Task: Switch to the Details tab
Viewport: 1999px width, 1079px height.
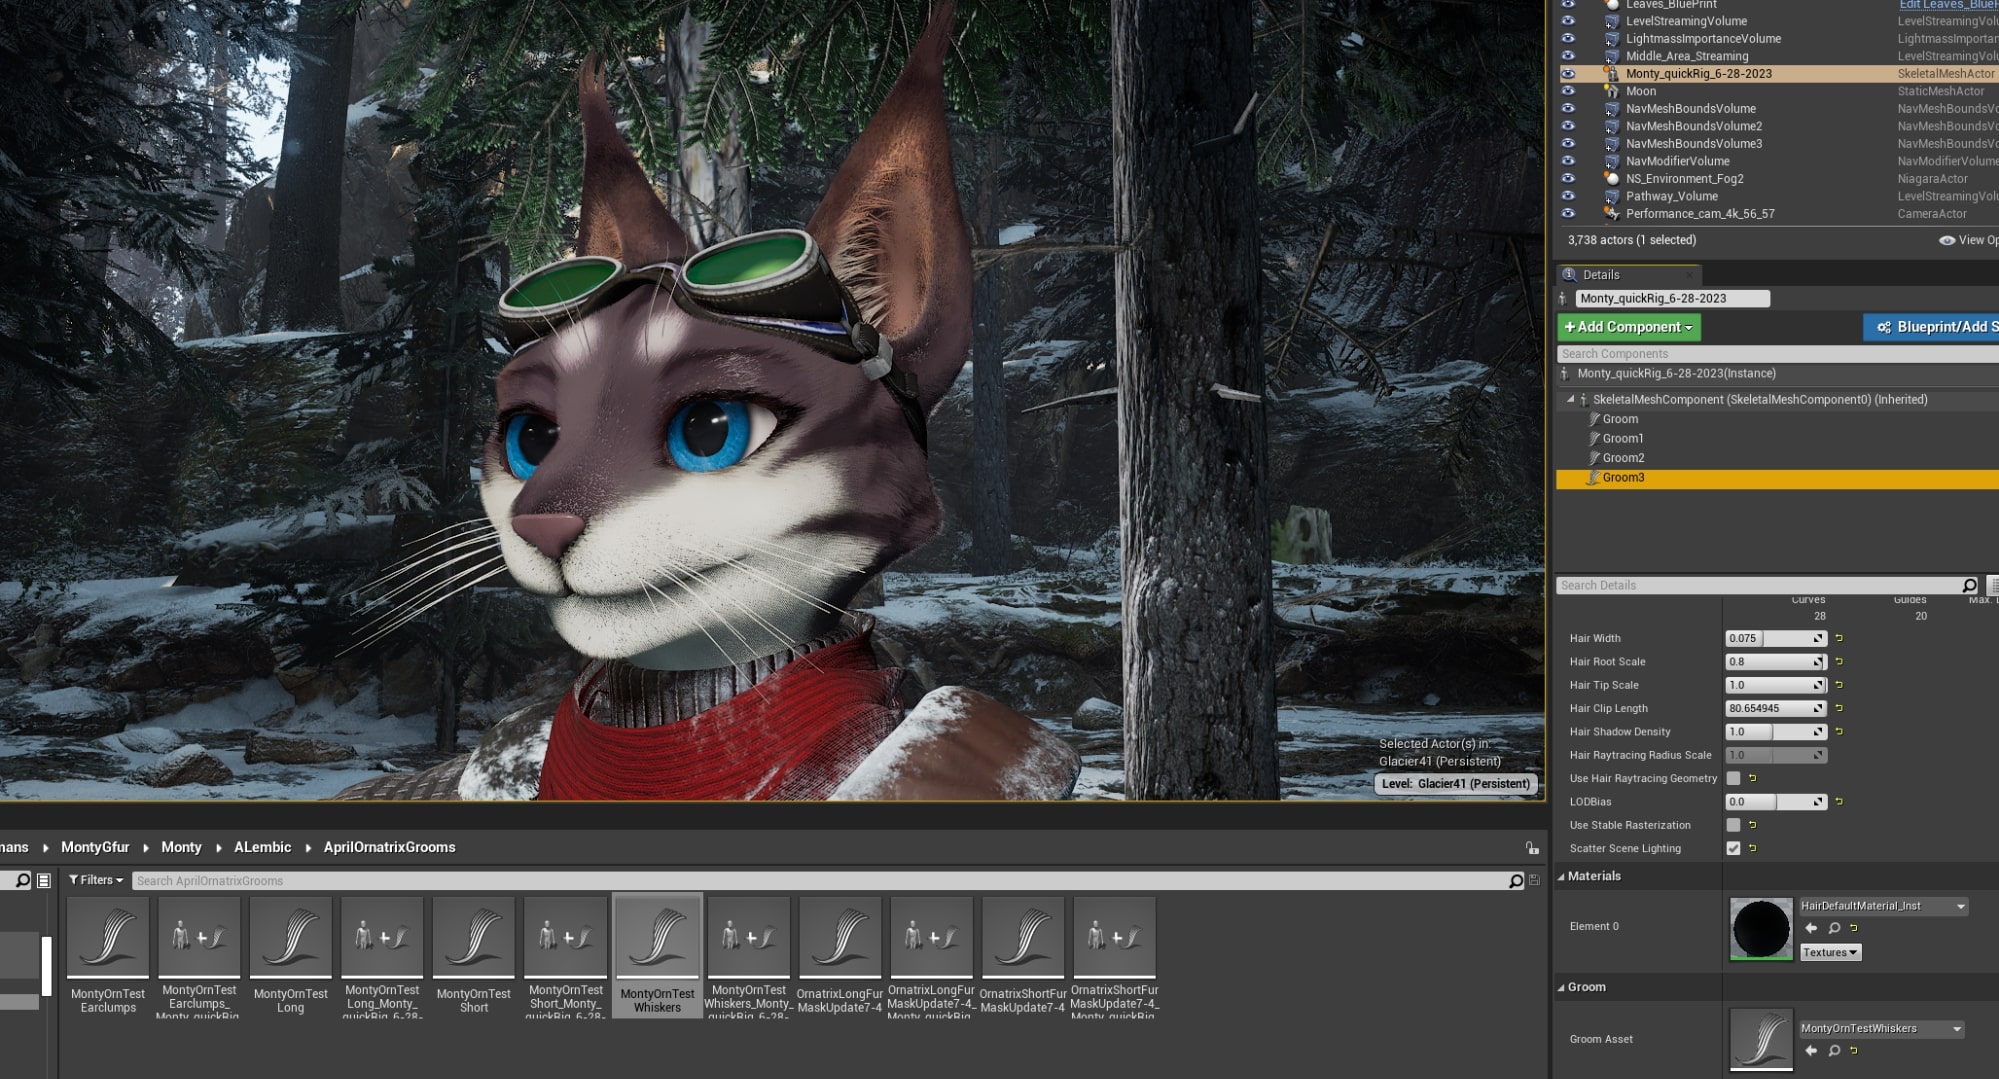Action: (x=1600, y=275)
